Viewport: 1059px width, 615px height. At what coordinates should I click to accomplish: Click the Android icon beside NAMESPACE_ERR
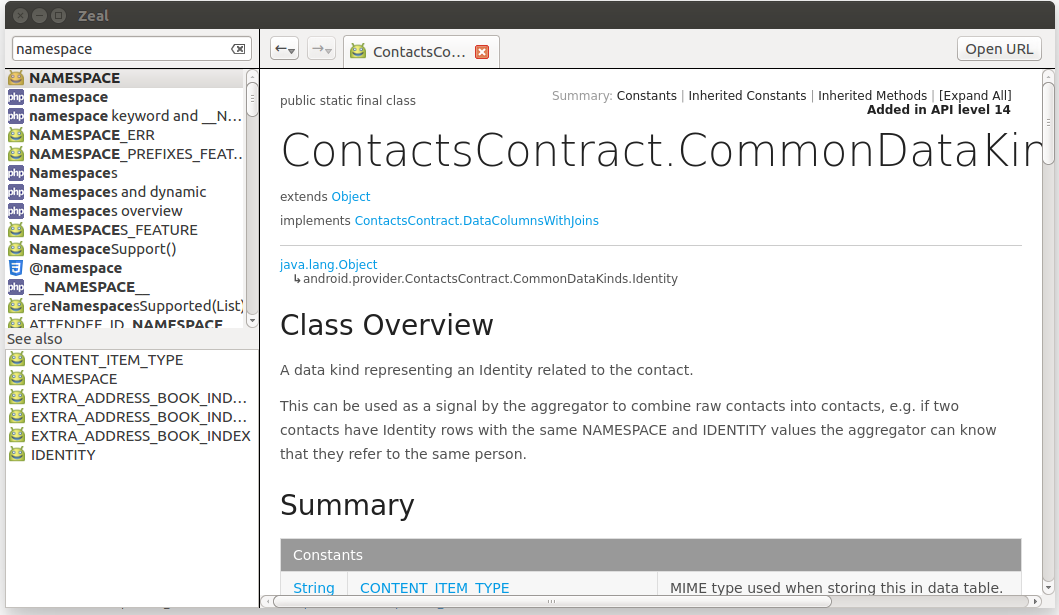click(x=15, y=135)
